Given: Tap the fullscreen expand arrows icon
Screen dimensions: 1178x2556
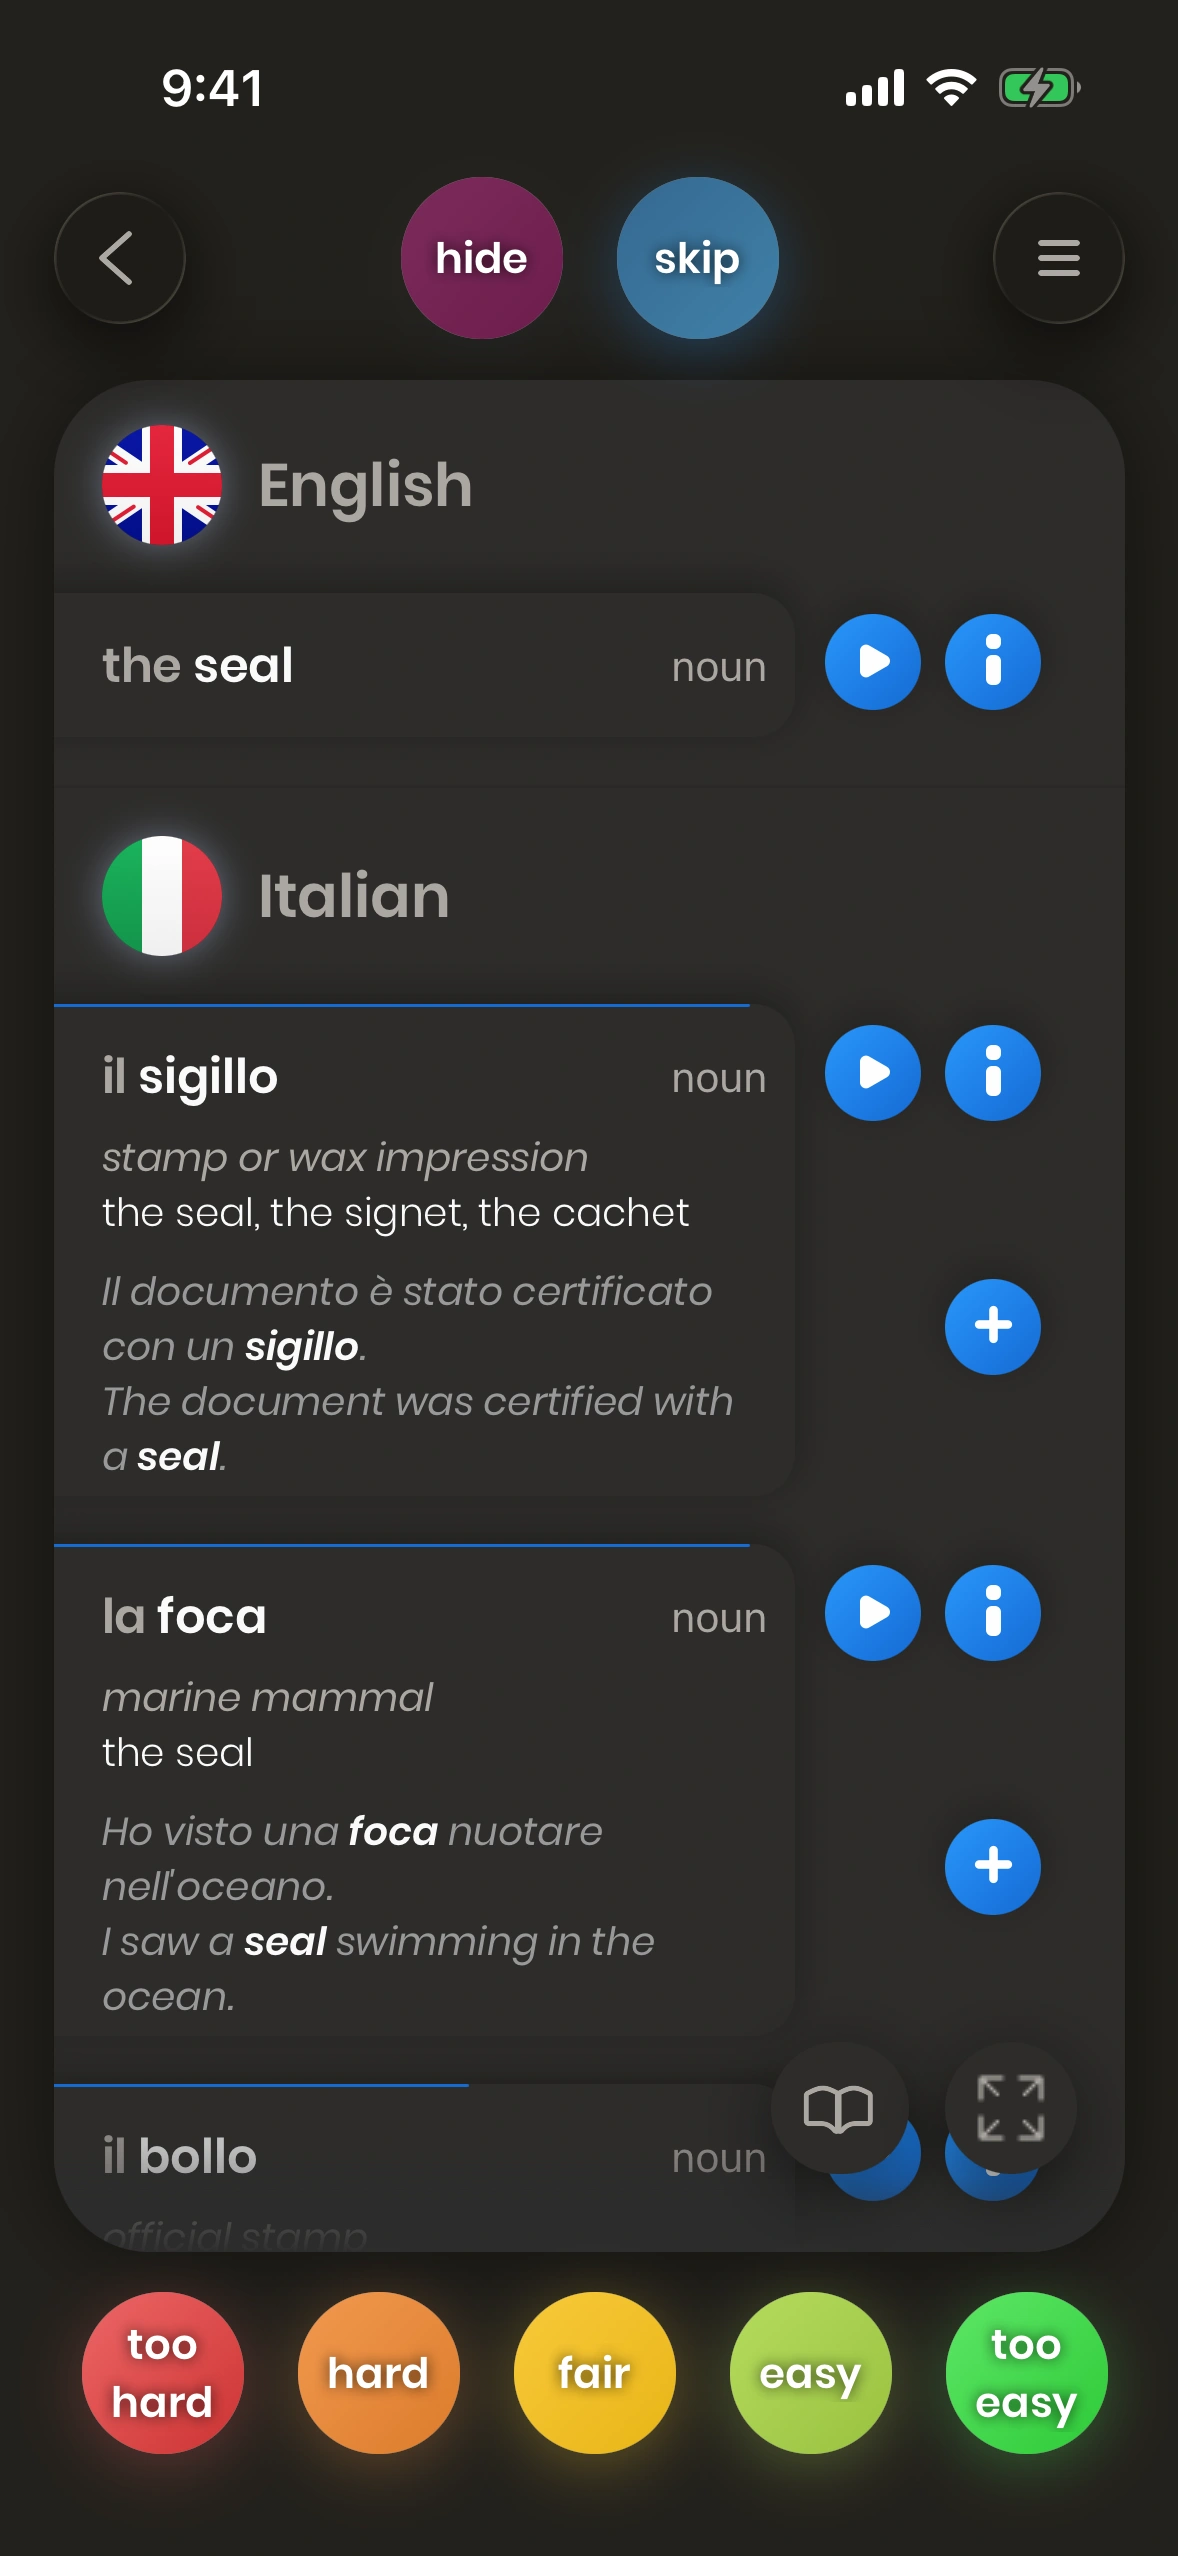Looking at the screenshot, I should (1010, 2108).
